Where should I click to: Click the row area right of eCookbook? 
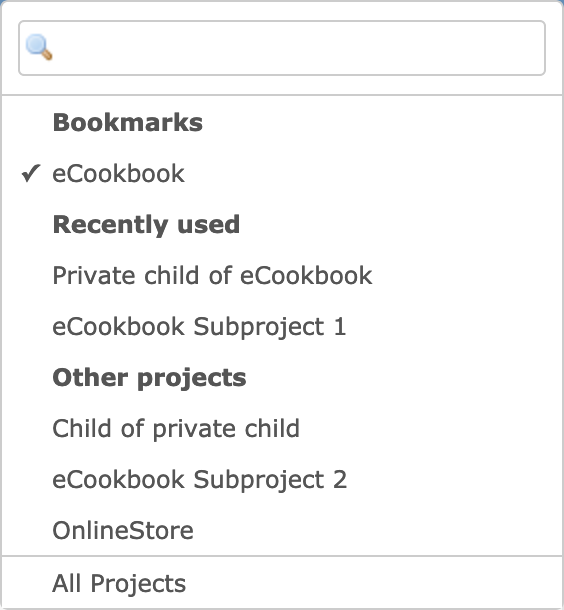click(x=373, y=174)
